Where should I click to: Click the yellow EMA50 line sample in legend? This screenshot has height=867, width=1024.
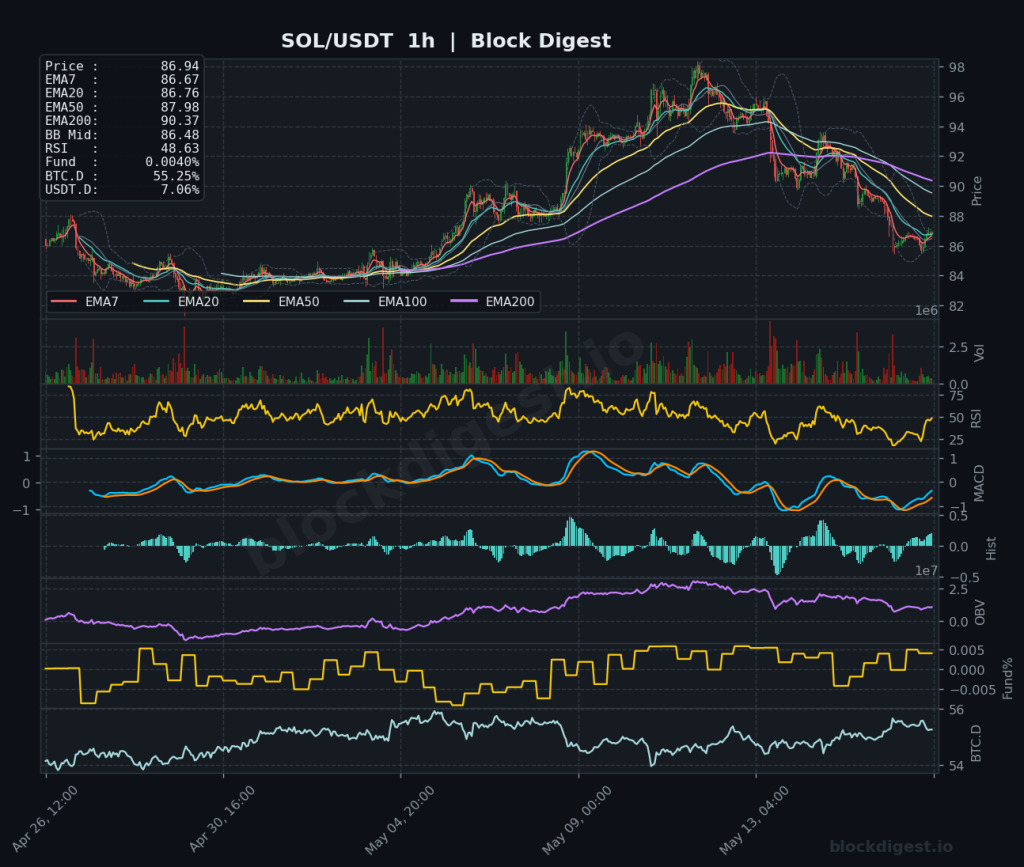(256, 302)
